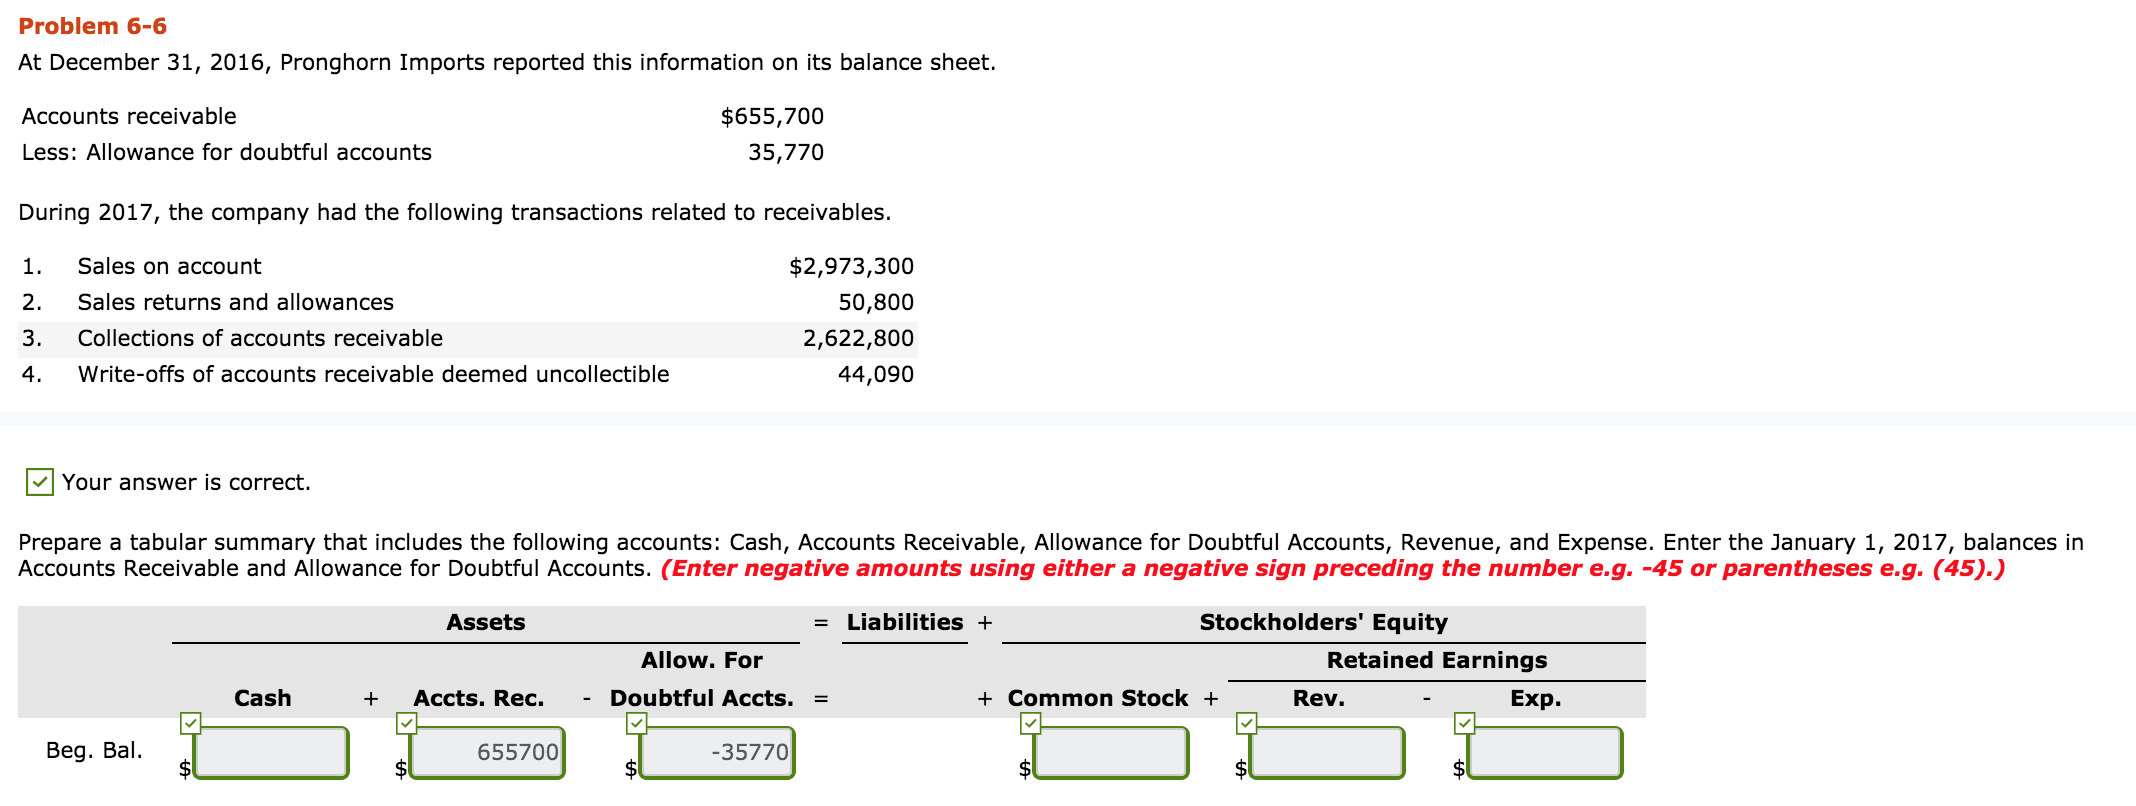The height and width of the screenshot is (806, 2136).
Task: Click the Accts. Rec. field showing 655700
Action: pos(487,752)
